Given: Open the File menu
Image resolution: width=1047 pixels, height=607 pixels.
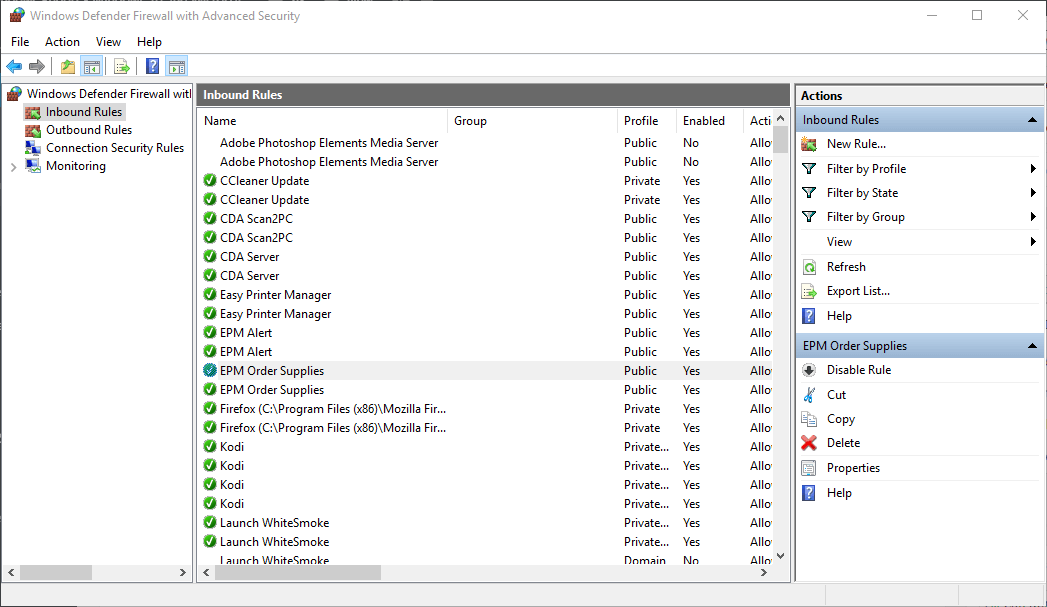Looking at the screenshot, I should click(19, 42).
